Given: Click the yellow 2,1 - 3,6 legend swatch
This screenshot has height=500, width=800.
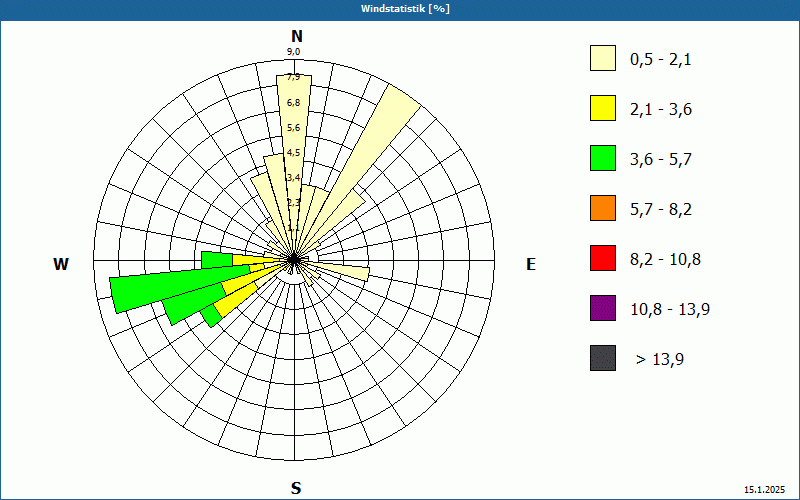Looking at the screenshot, I should point(603,108).
